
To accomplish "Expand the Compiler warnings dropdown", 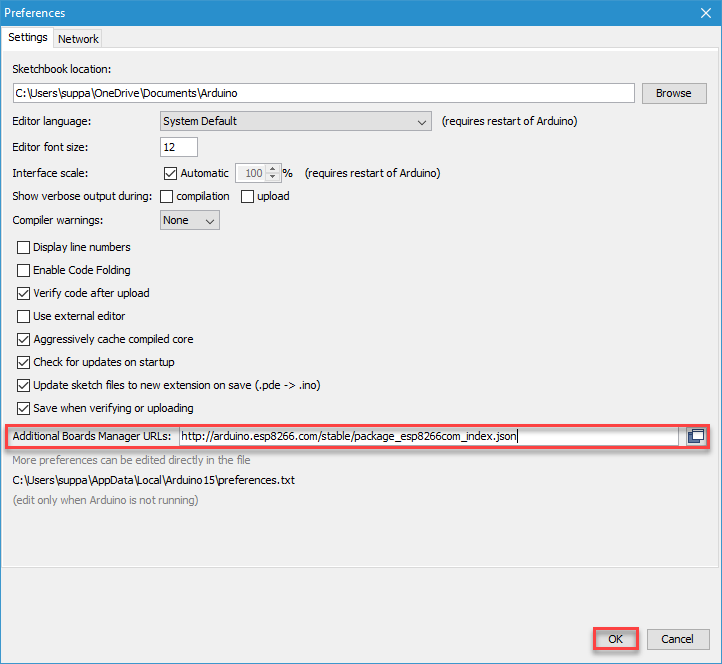I will click(x=190, y=220).
